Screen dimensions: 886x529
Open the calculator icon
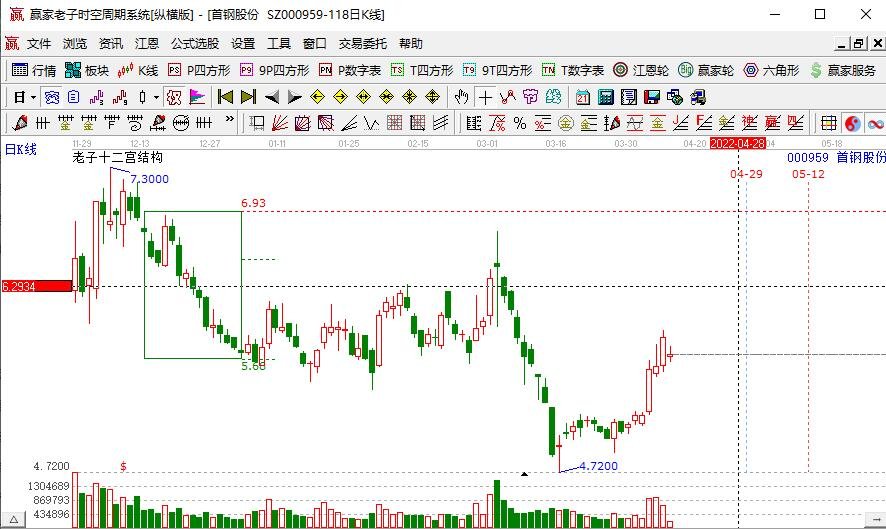[x=606, y=98]
